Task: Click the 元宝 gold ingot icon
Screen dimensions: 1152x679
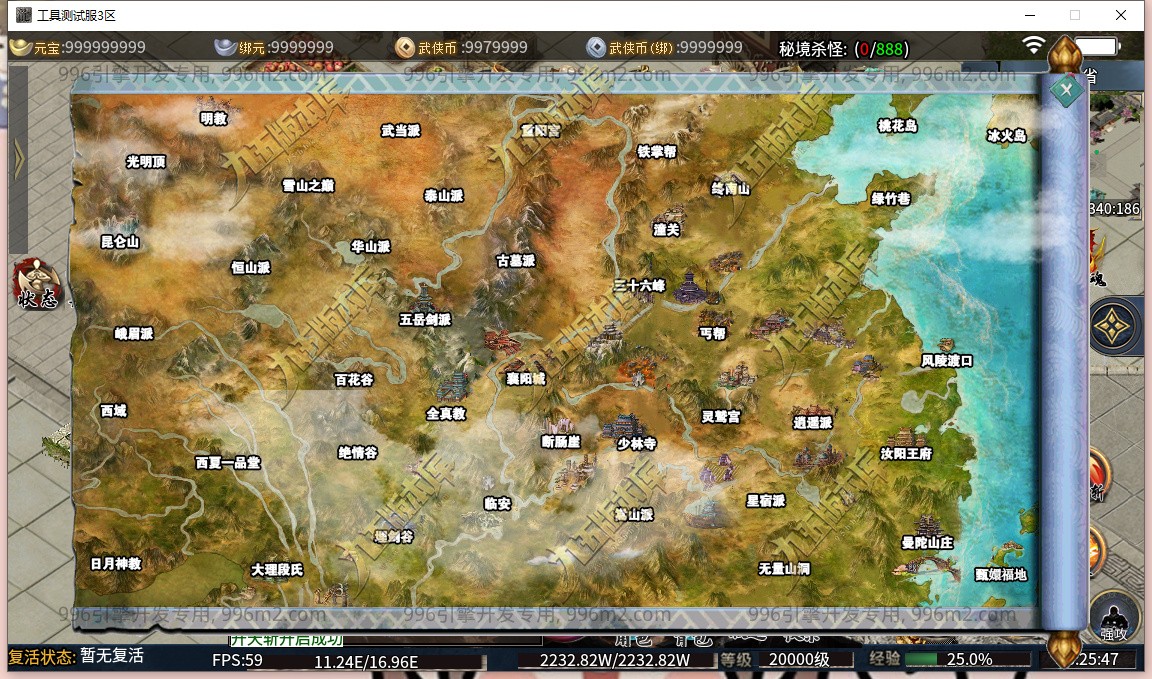Action: (x=21, y=48)
